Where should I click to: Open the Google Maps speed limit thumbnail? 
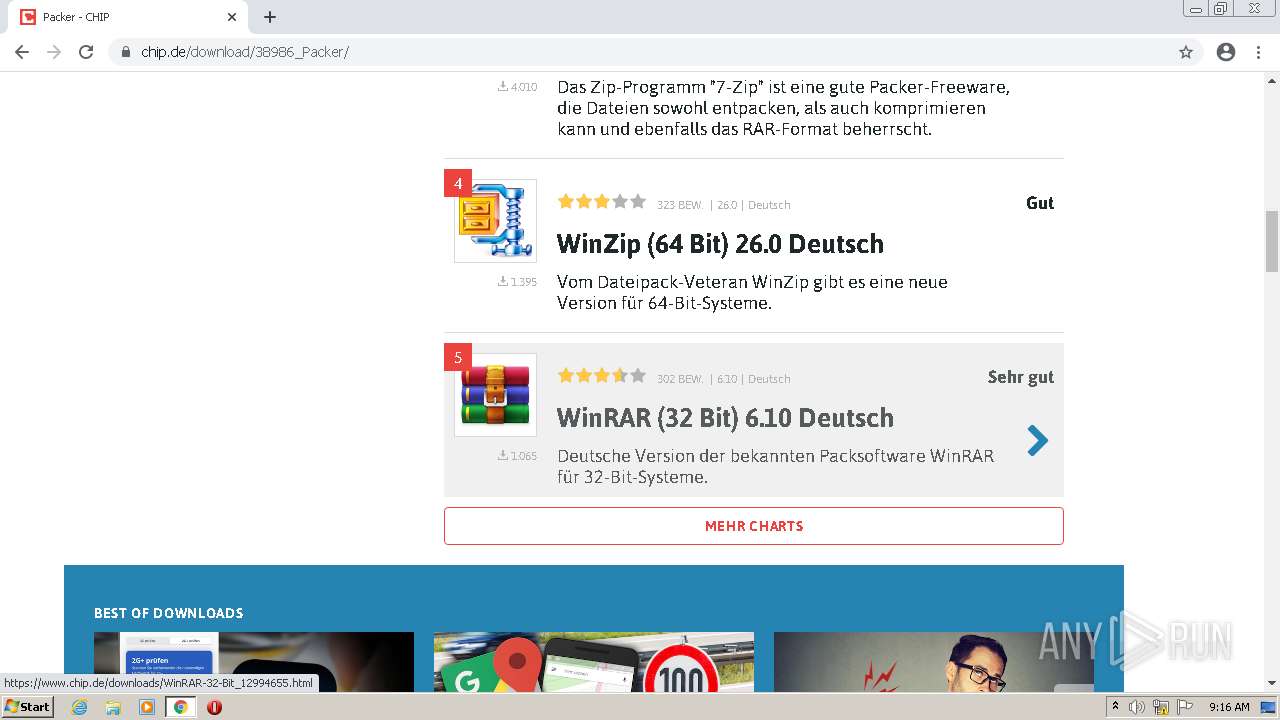pos(594,661)
